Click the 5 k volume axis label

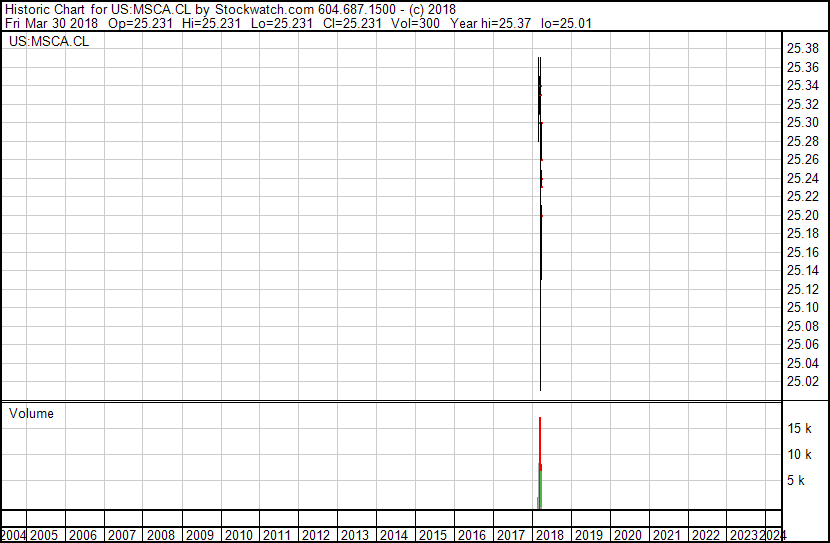click(796, 480)
